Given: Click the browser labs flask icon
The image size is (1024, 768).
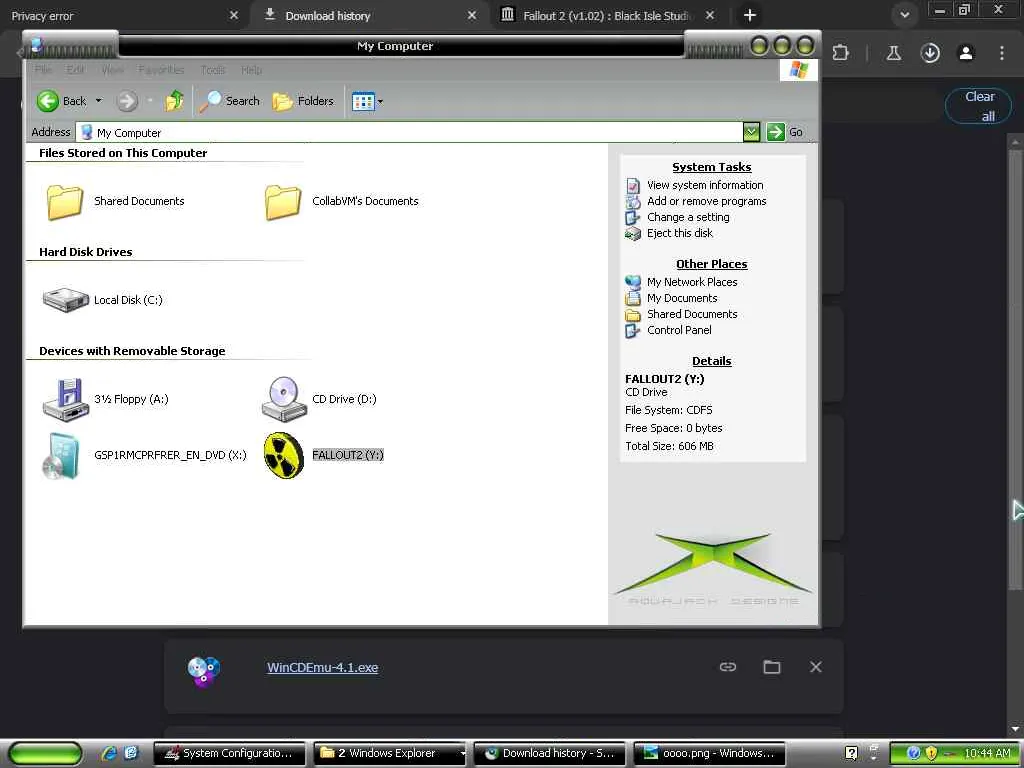Looking at the screenshot, I should pyautogui.click(x=893, y=53).
